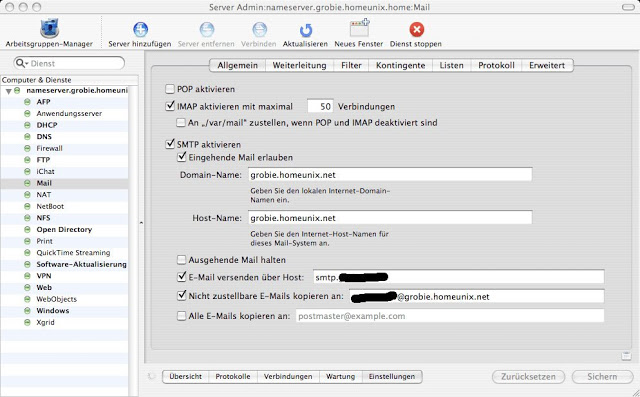This screenshot has width=640, height=397.
Task: Open the Listen tab
Action: (x=451, y=65)
